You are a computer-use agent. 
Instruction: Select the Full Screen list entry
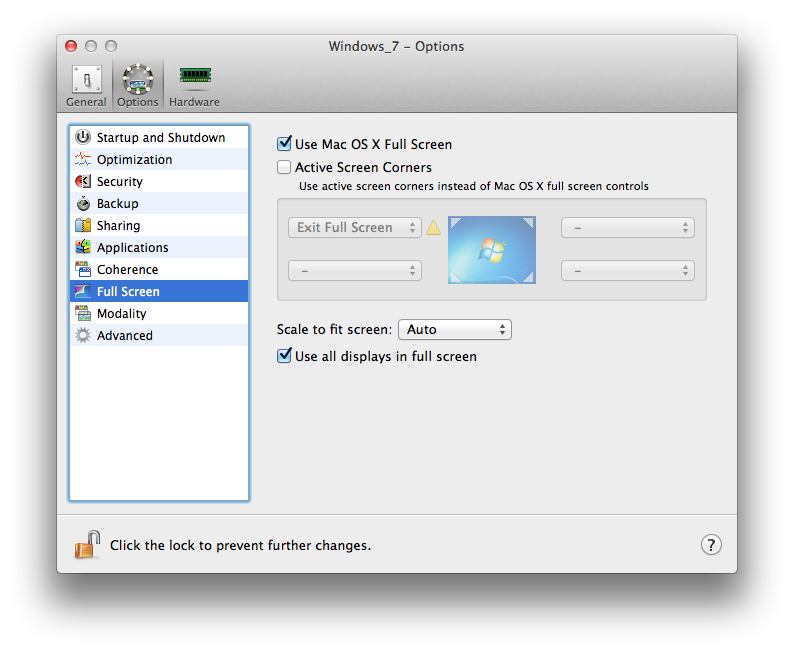click(159, 292)
